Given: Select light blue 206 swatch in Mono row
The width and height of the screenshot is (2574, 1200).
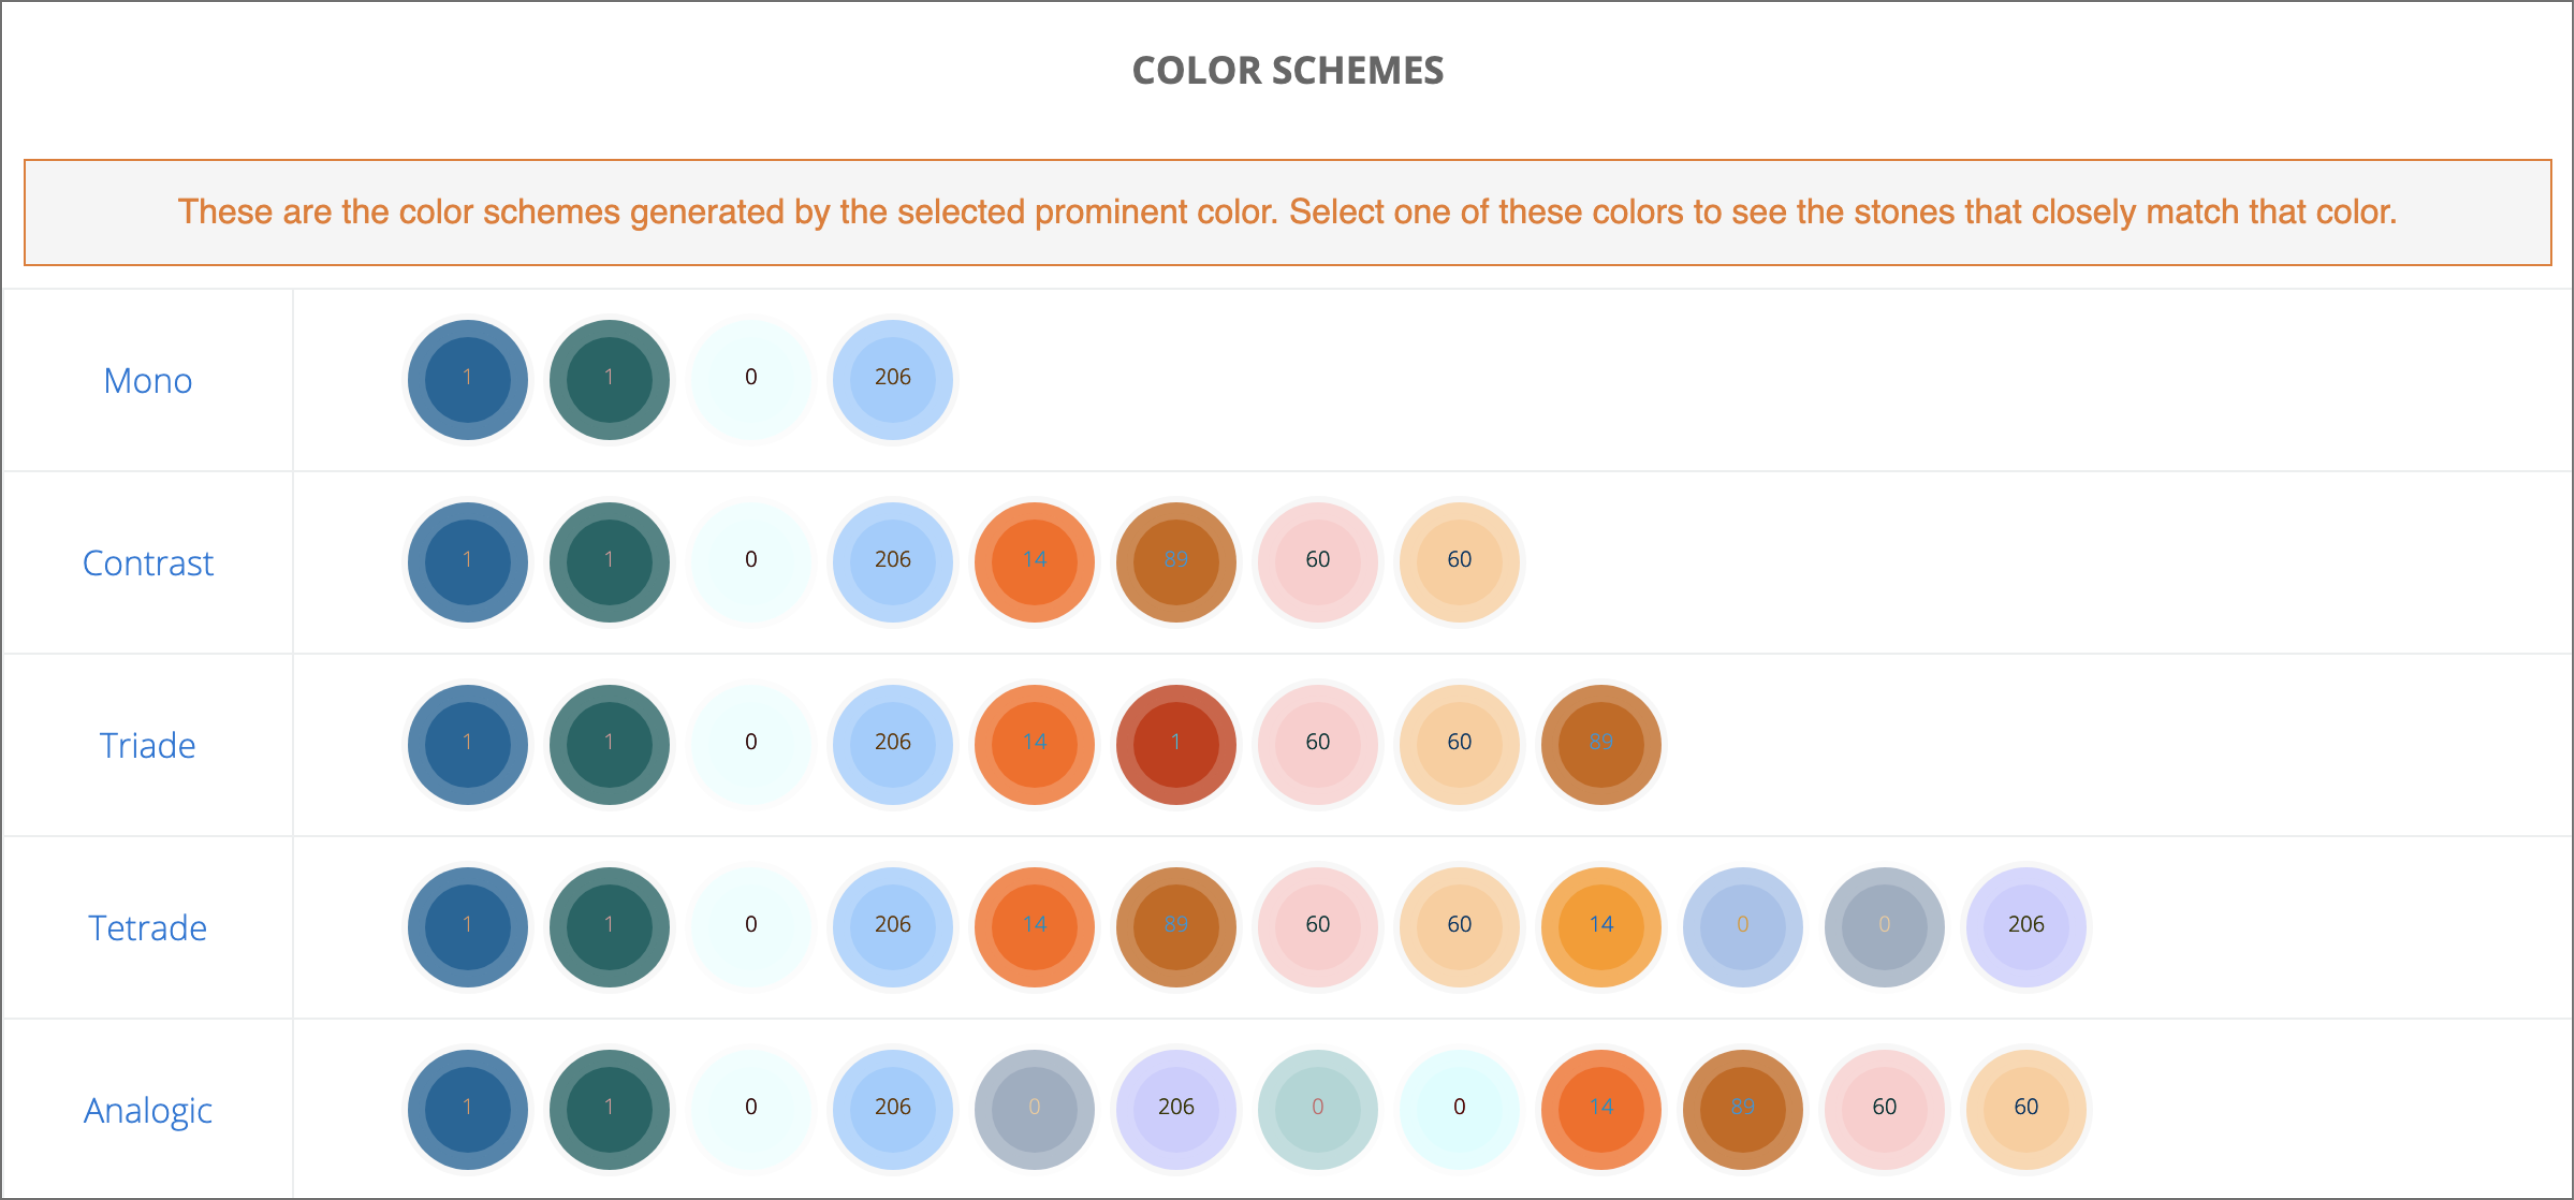Looking at the screenshot, I should coord(893,380).
